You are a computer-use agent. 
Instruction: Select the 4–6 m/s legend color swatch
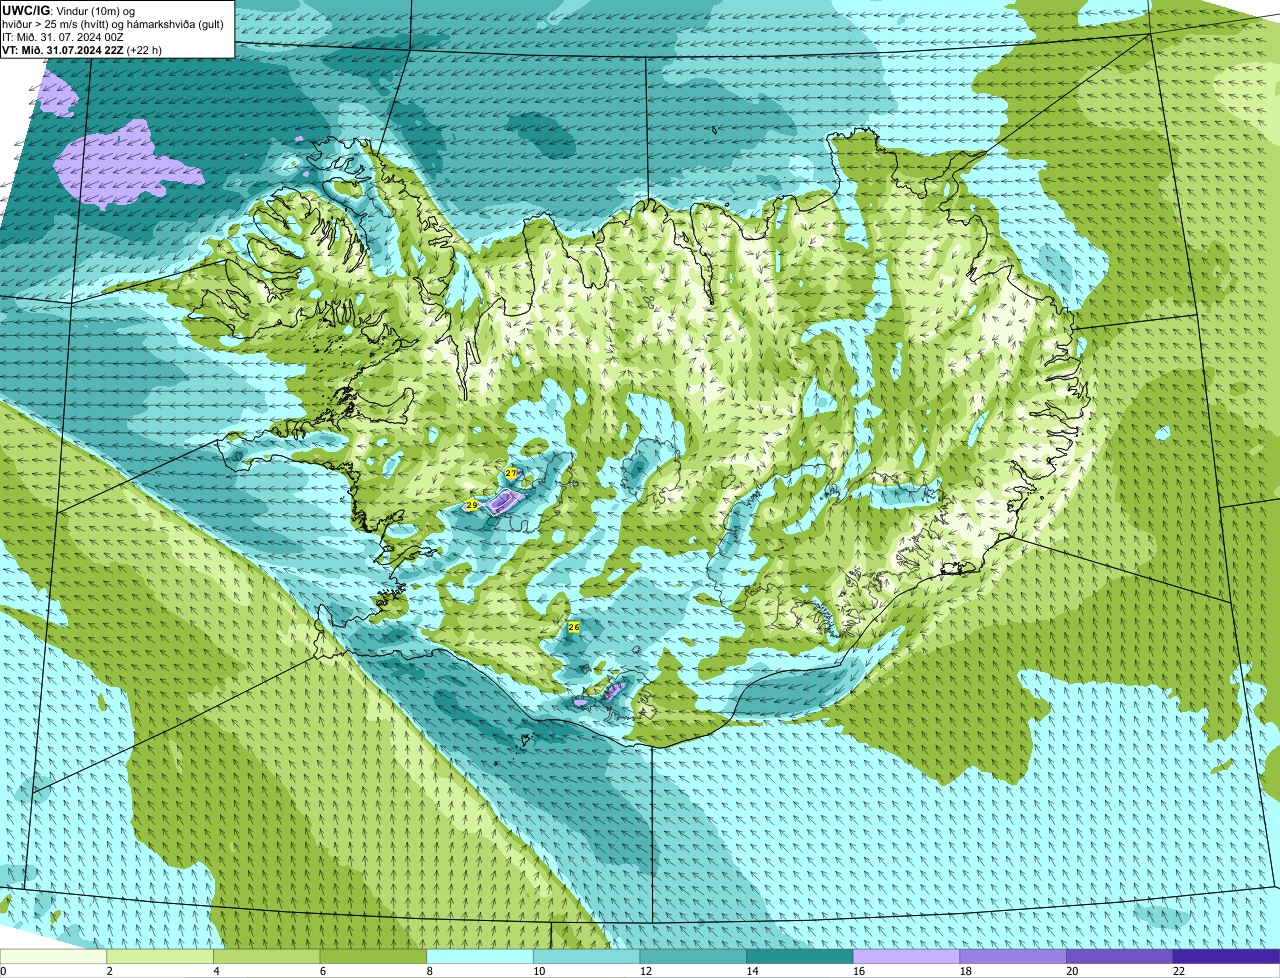pyautogui.click(x=266, y=956)
